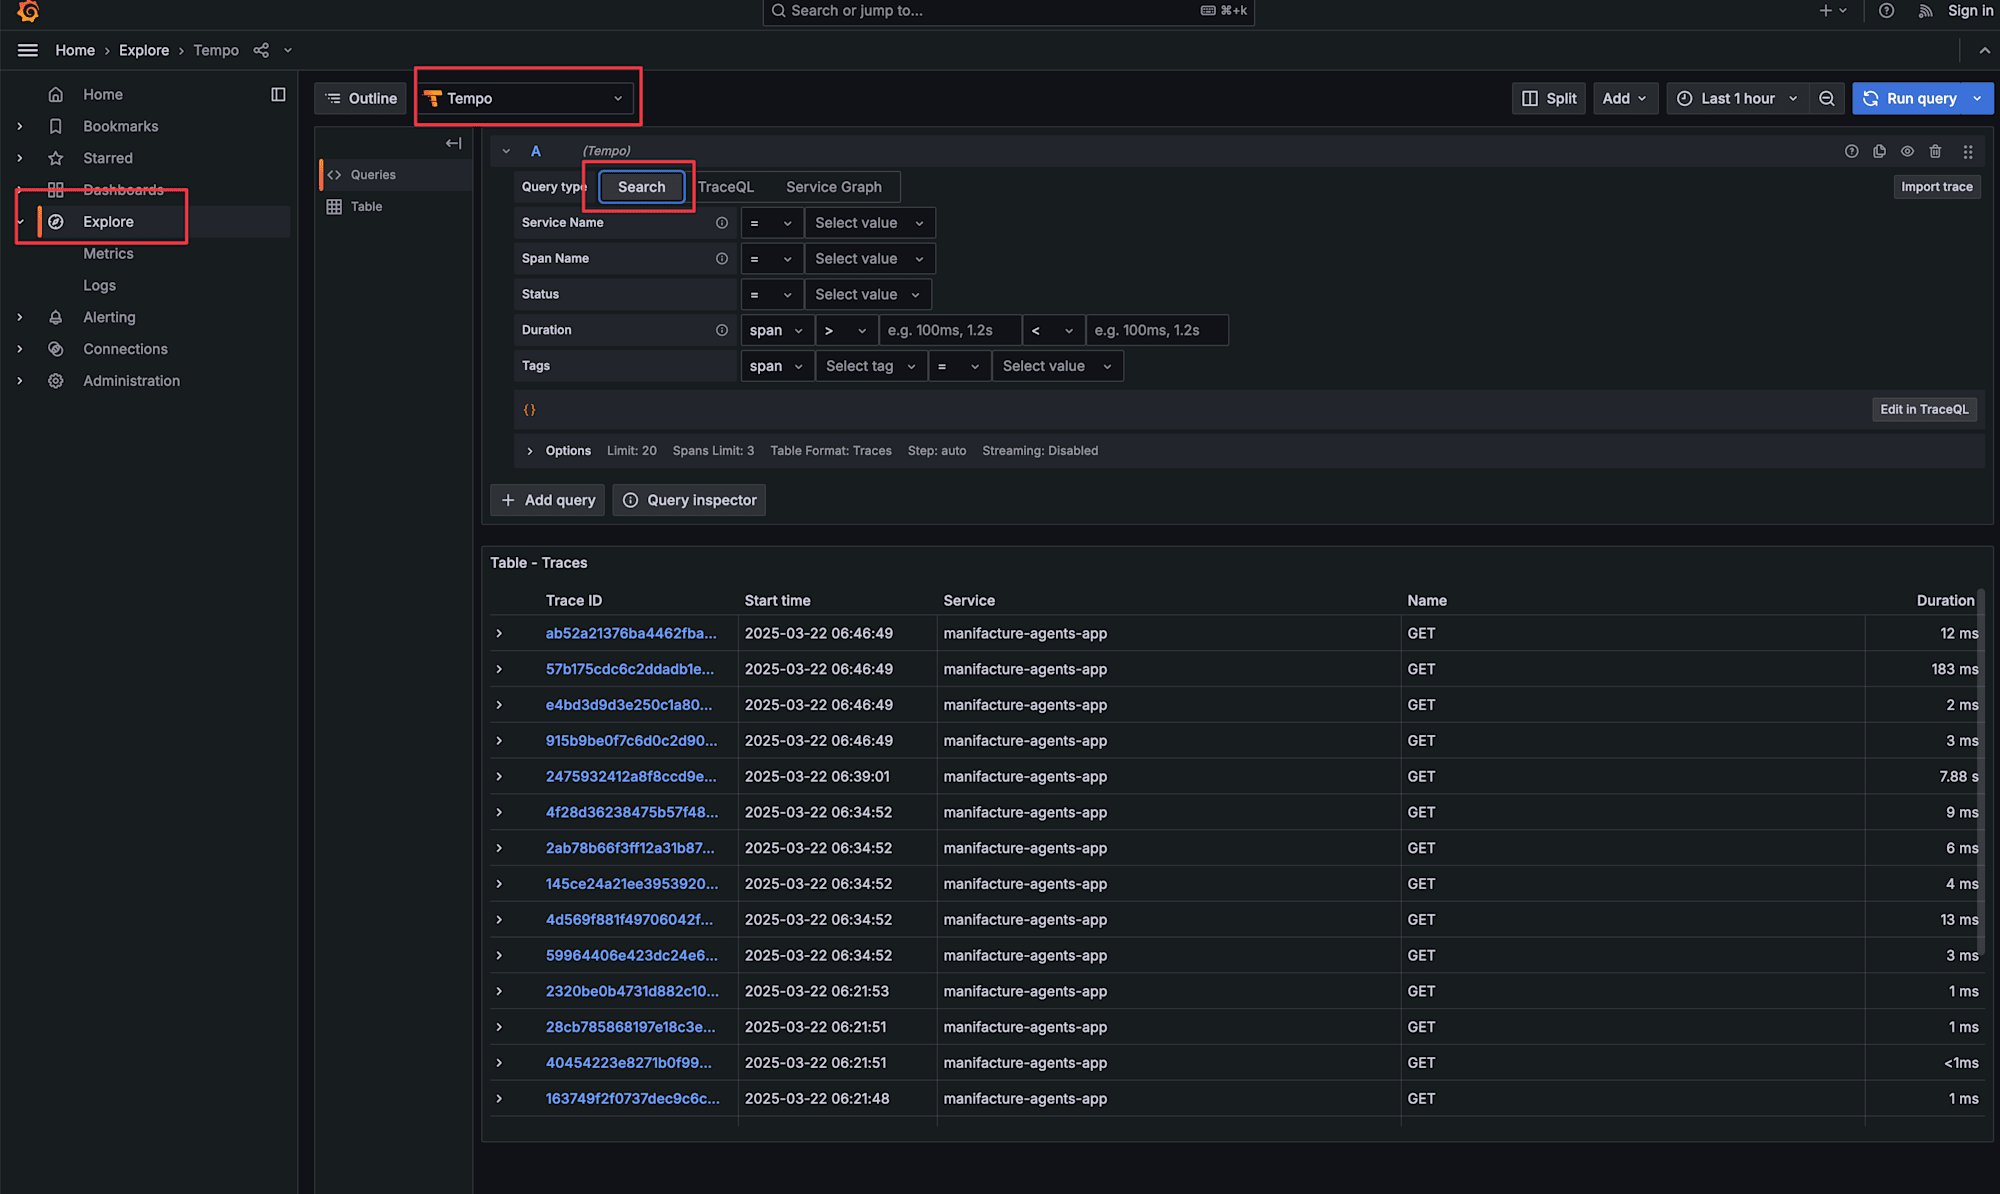2000x1194 pixels.
Task: Click the Search or jump to field
Action: coord(1008,11)
